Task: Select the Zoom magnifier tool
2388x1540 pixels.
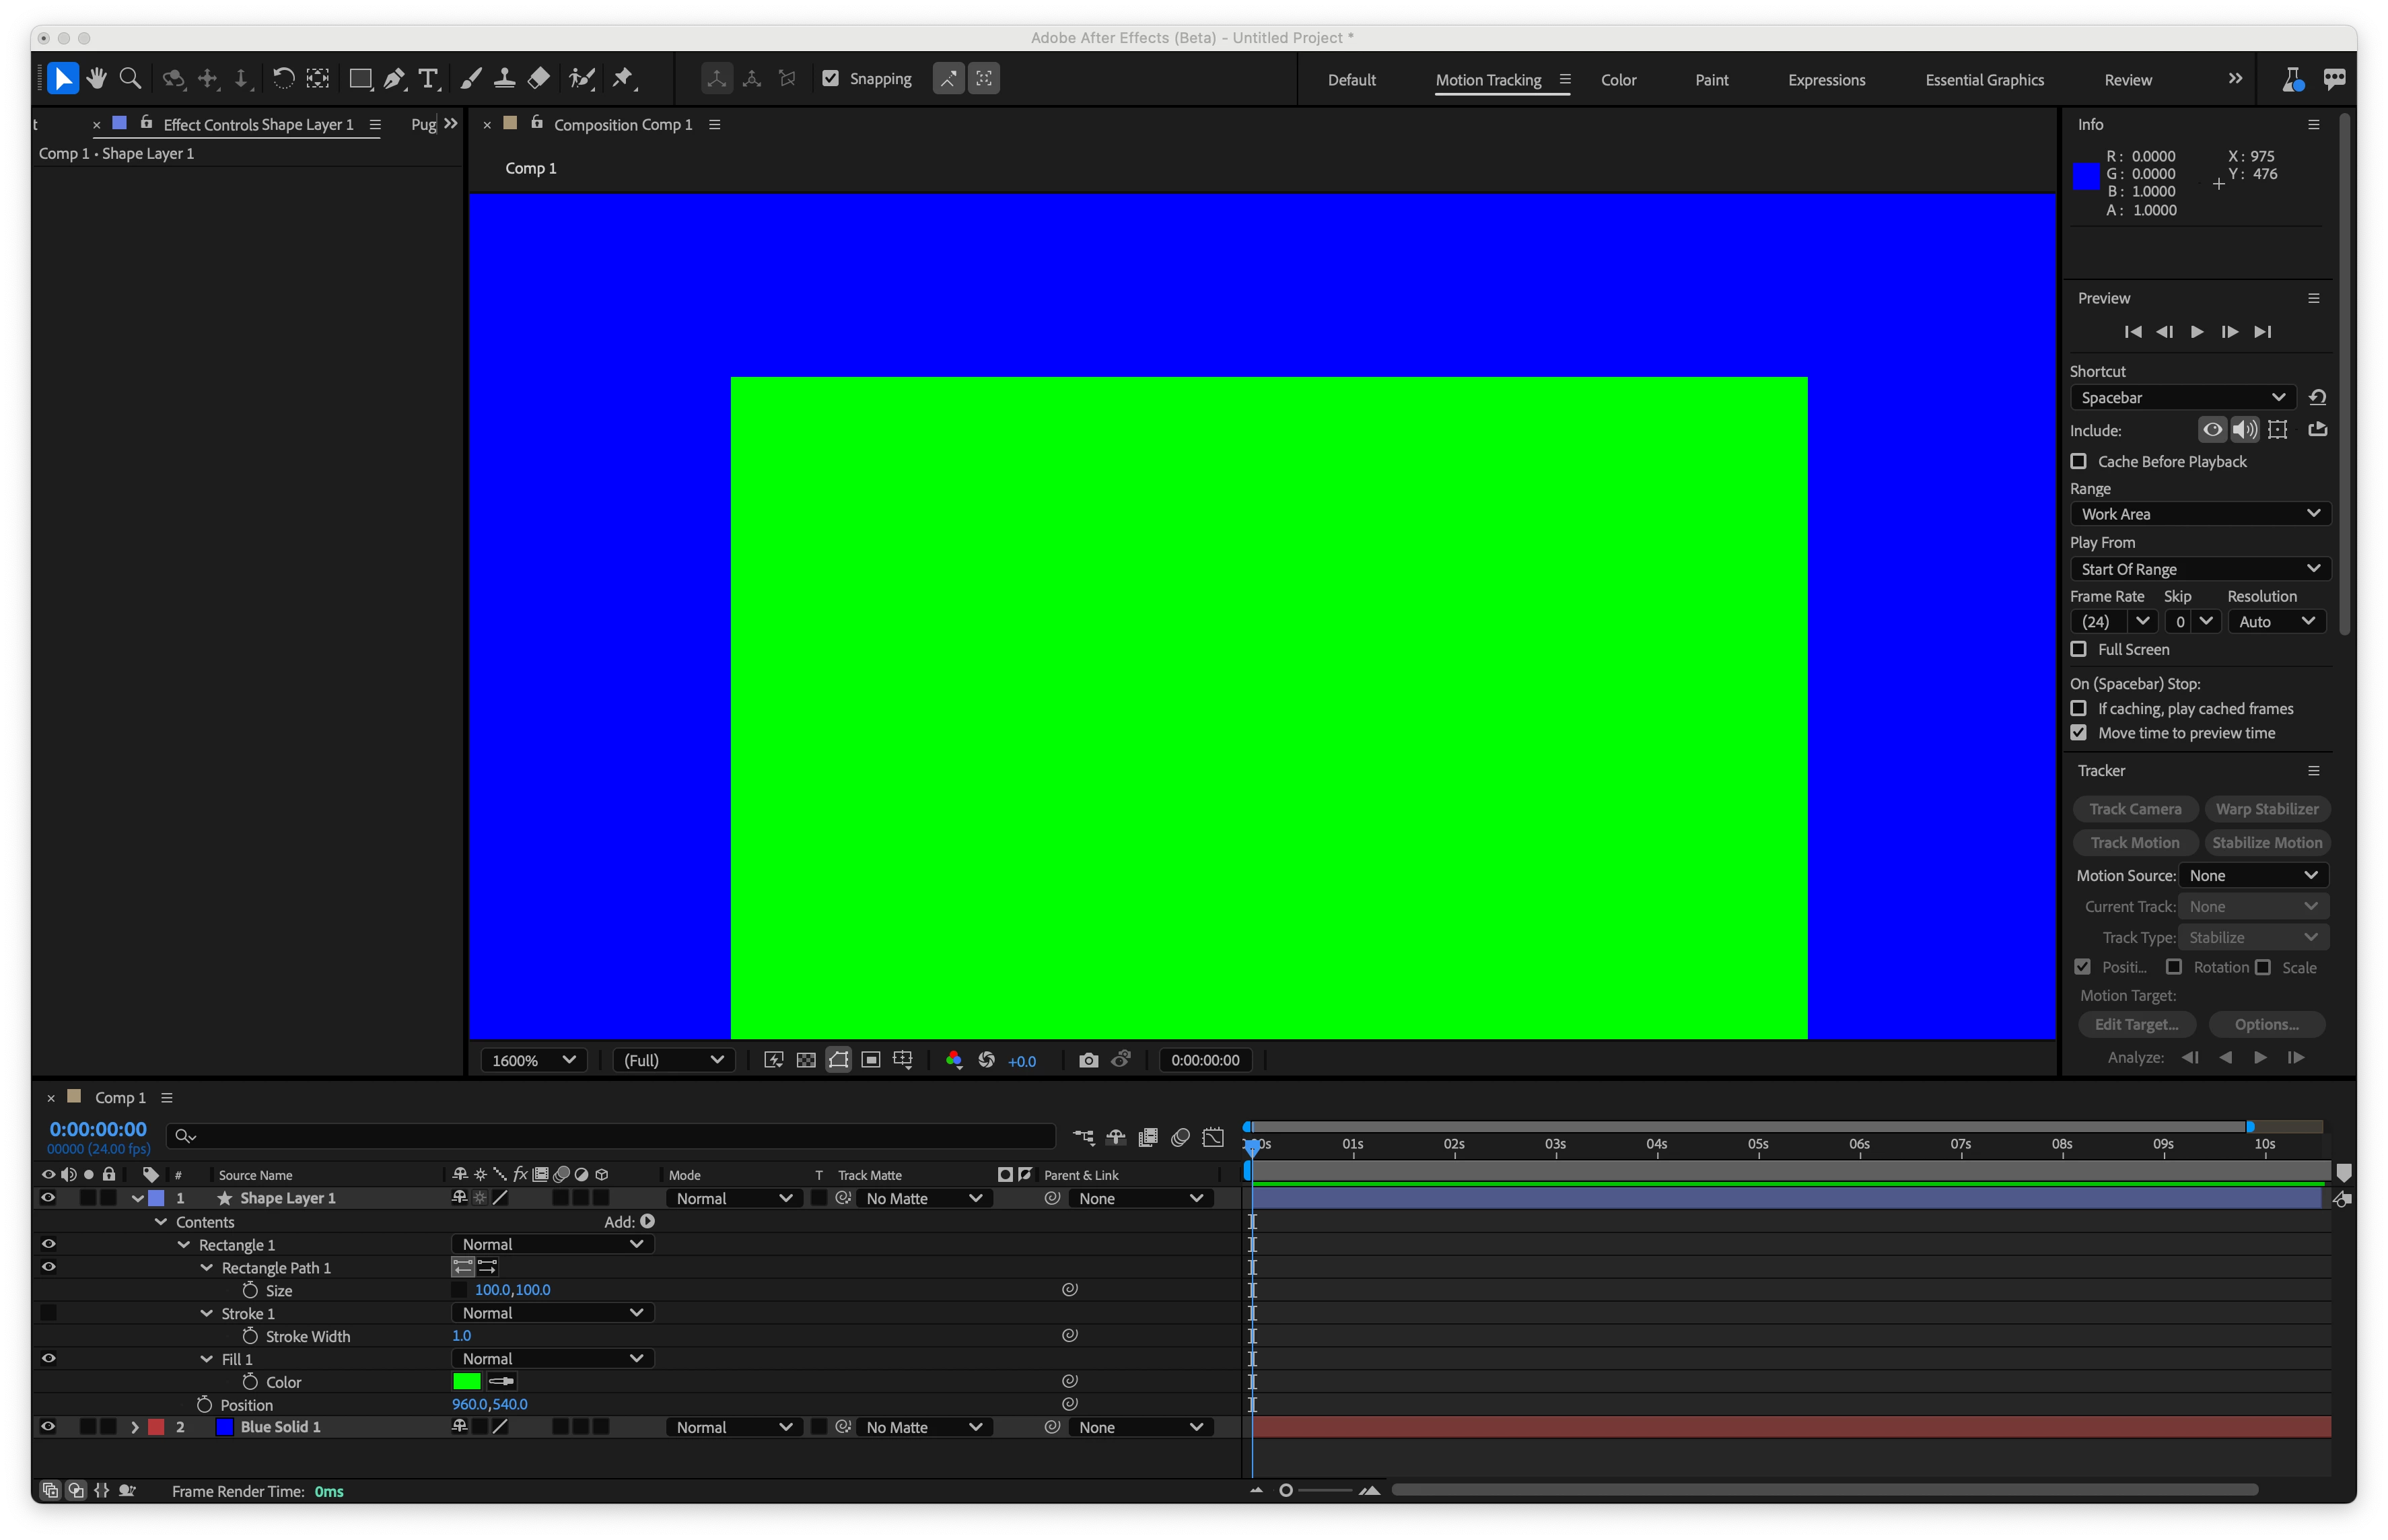Action: (x=130, y=79)
